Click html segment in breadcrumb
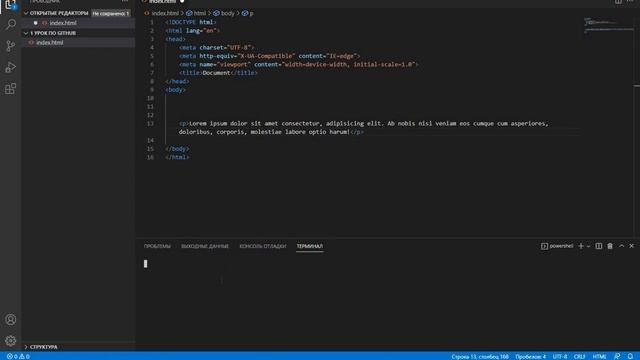This screenshot has width=640, height=360. click(200, 13)
